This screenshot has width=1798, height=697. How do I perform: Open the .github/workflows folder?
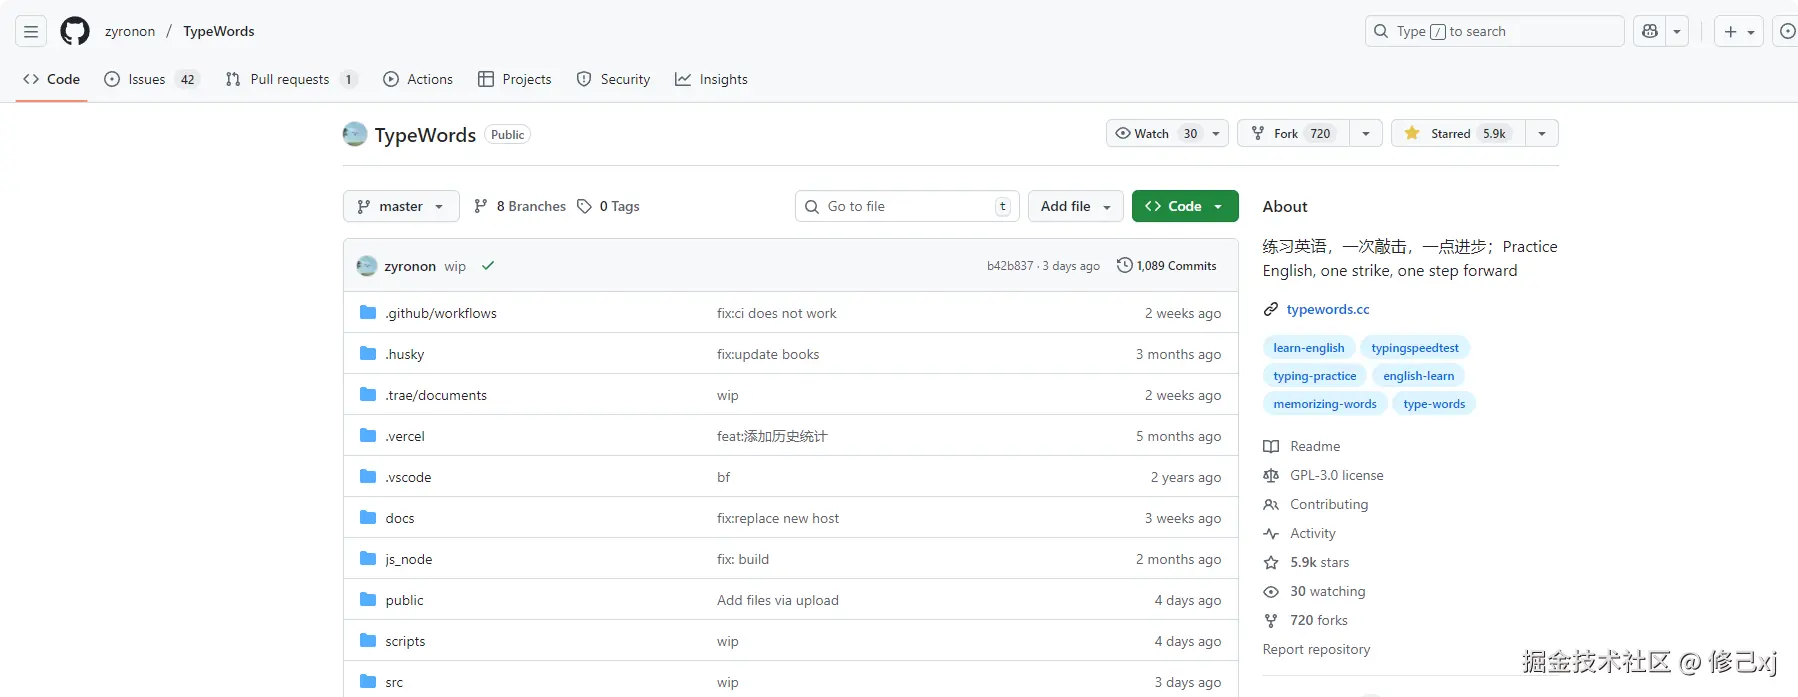pos(441,313)
